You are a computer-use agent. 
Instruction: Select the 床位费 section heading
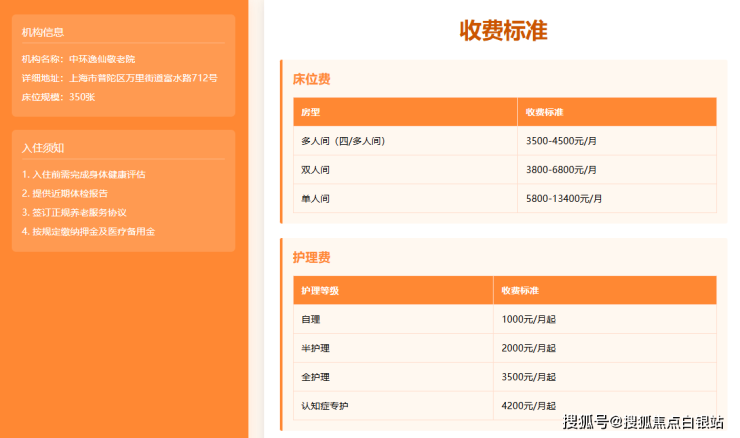pos(311,79)
